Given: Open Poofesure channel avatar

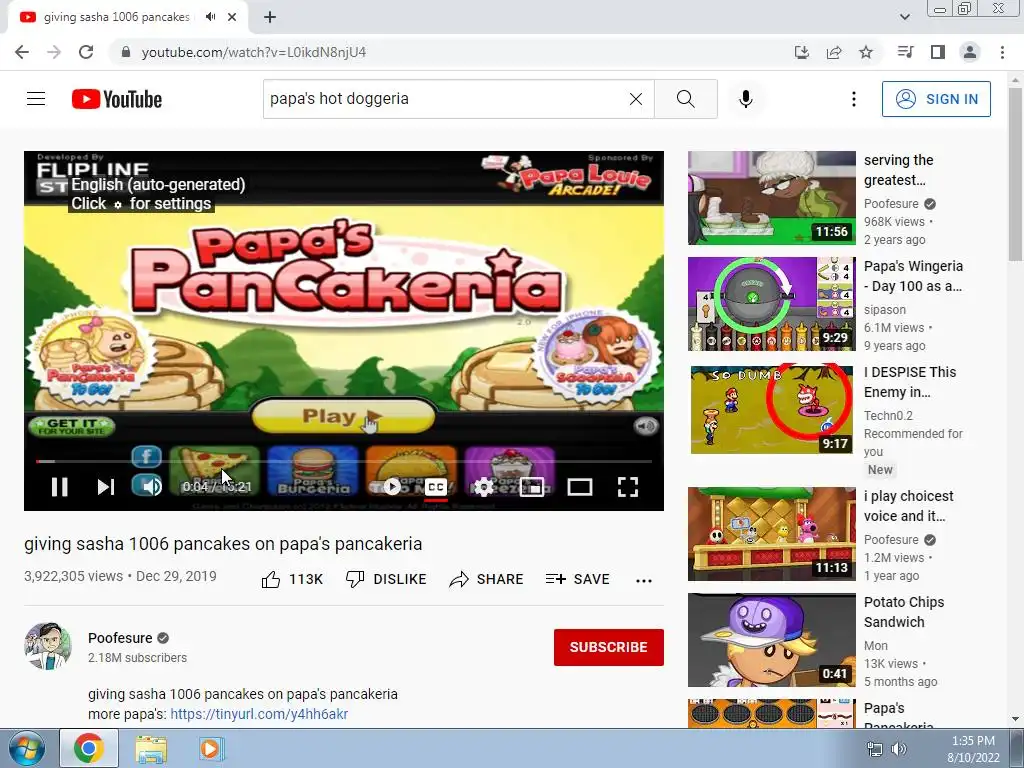Looking at the screenshot, I should coord(48,646).
